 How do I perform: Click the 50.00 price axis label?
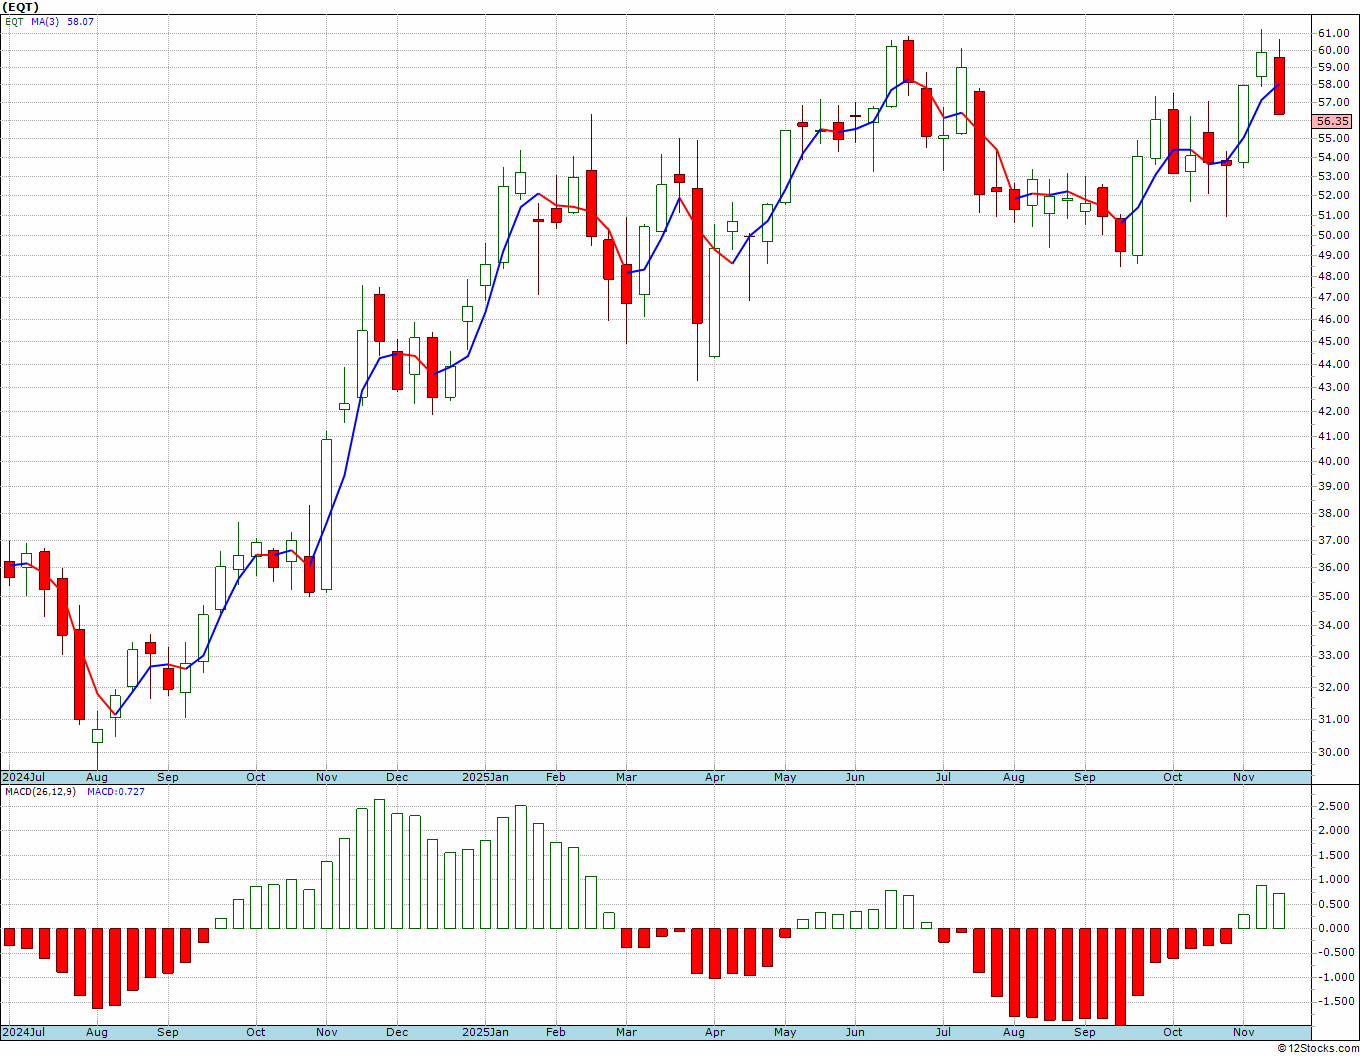point(1333,235)
